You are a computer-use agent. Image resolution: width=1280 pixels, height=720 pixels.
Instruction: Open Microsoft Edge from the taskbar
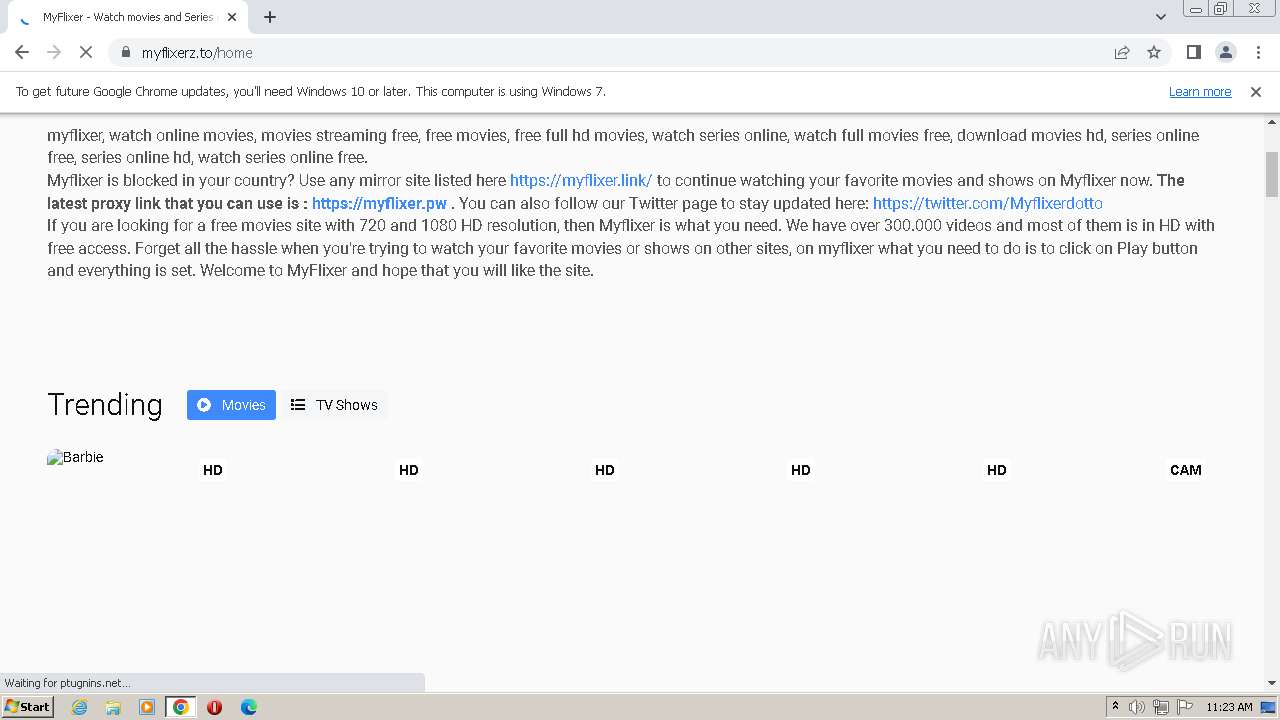coord(249,707)
